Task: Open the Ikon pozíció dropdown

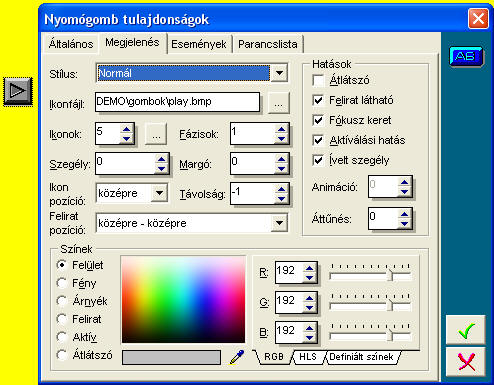Action: pyautogui.click(x=159, y=193)
